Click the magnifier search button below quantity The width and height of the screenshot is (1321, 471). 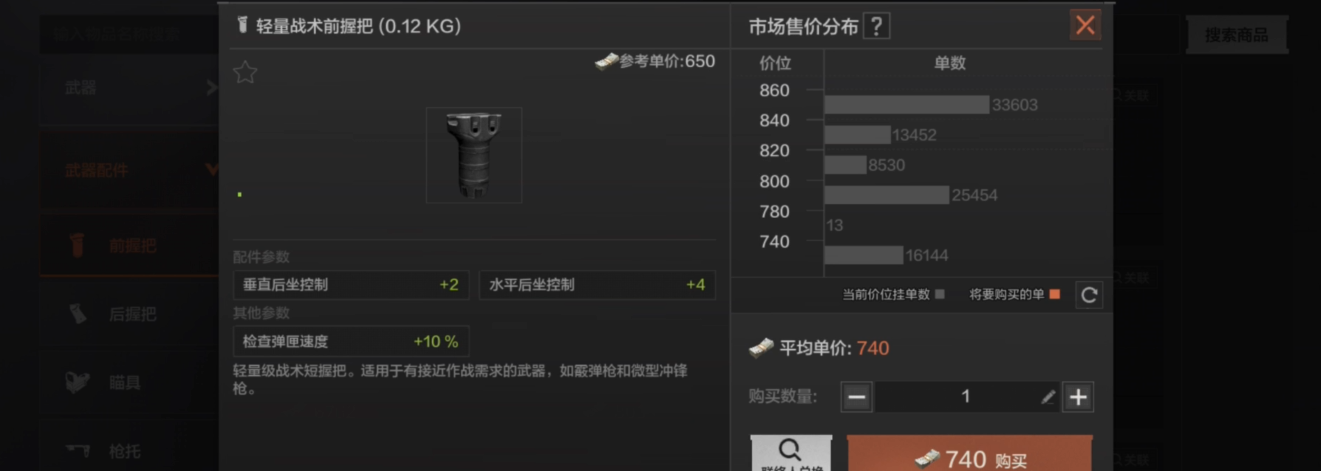click(791, 453)
